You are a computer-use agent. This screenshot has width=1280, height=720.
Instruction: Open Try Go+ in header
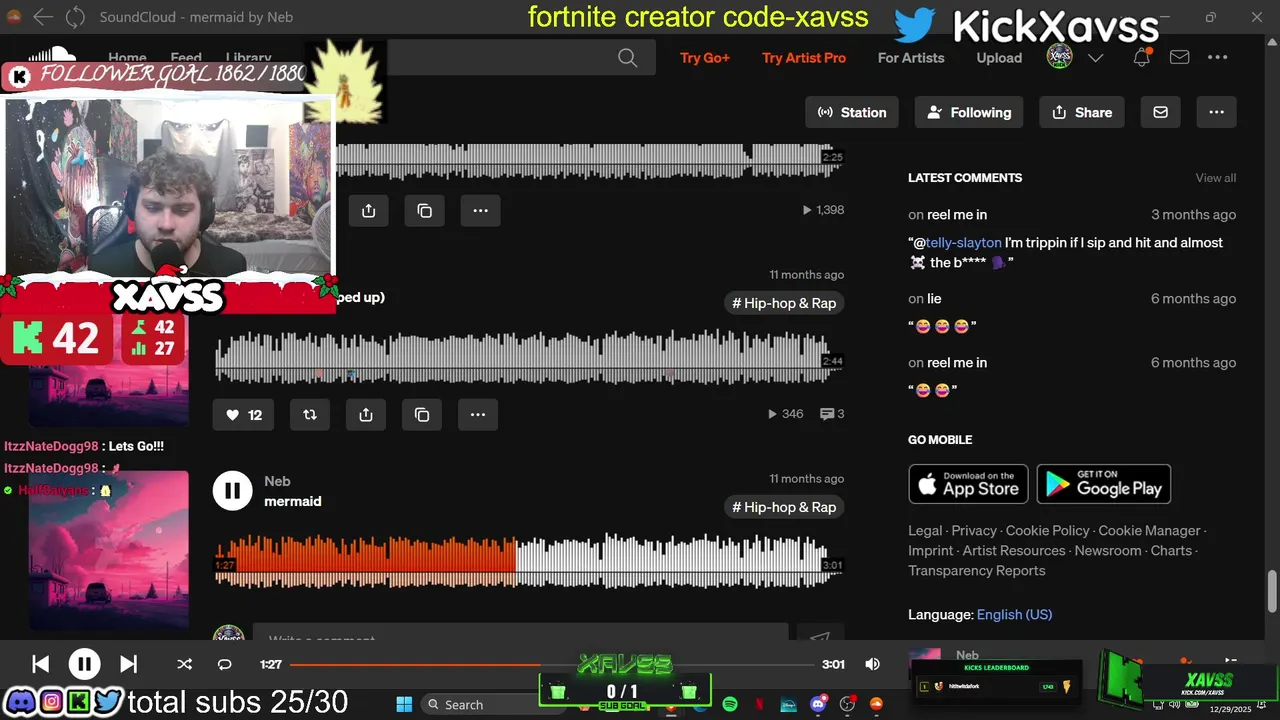[x=705, y=58]
